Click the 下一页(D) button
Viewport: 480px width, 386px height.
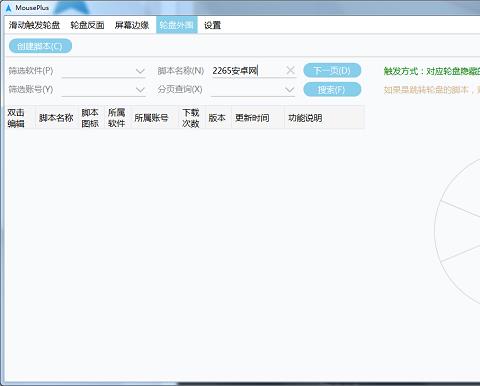pyautogui.click(x=332, y=70)
